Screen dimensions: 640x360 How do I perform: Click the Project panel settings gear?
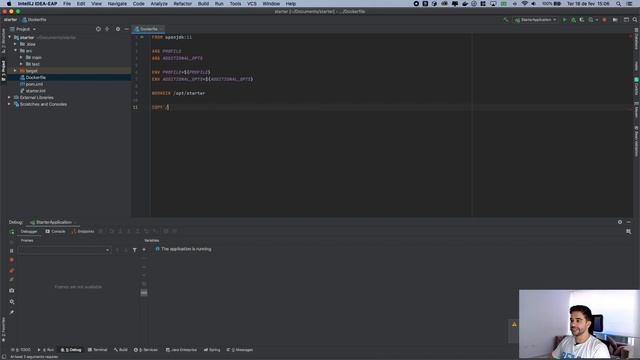coord(118,29)
